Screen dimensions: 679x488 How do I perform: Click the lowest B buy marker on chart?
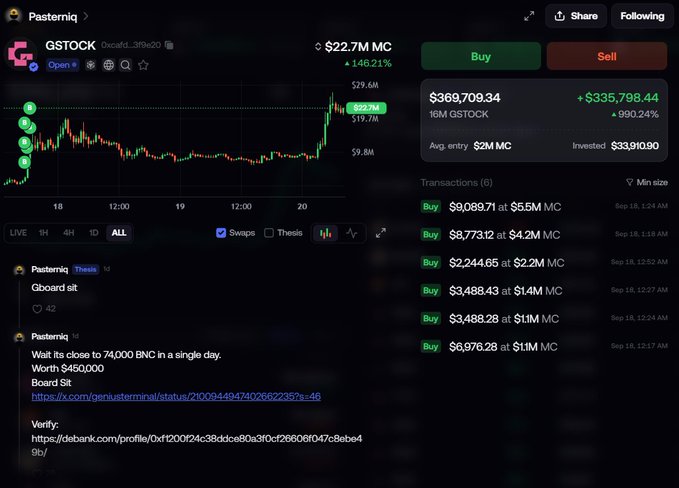coord(25,162)
